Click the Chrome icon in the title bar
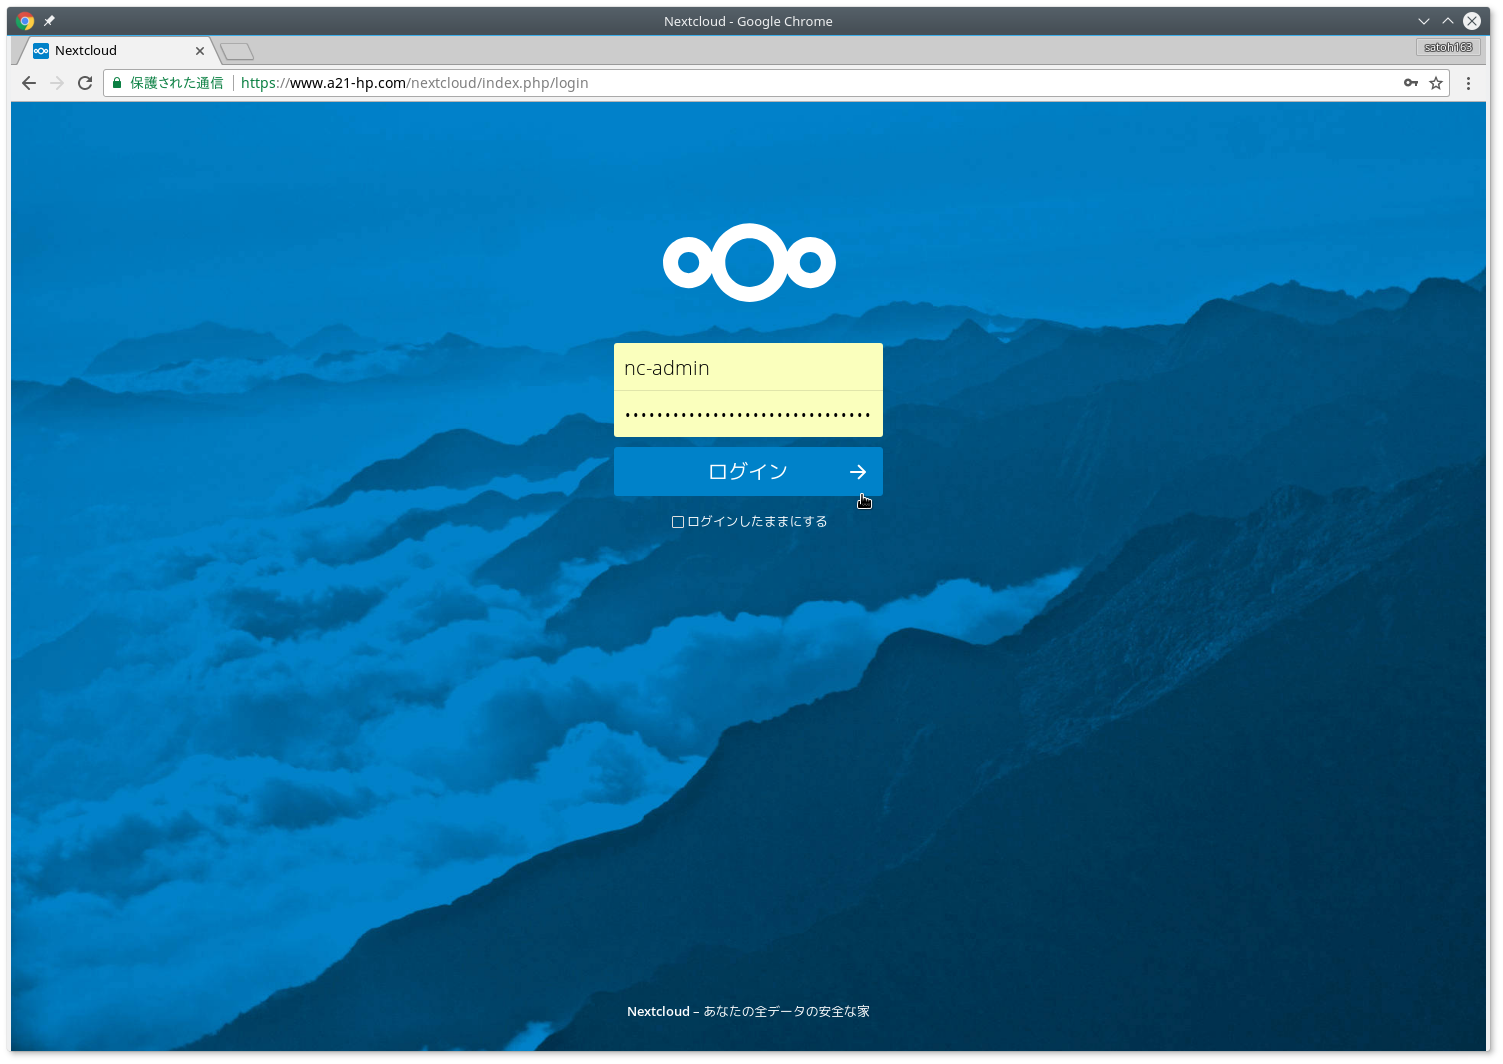Screen dimensions: 1503x1064 point(26,21)
